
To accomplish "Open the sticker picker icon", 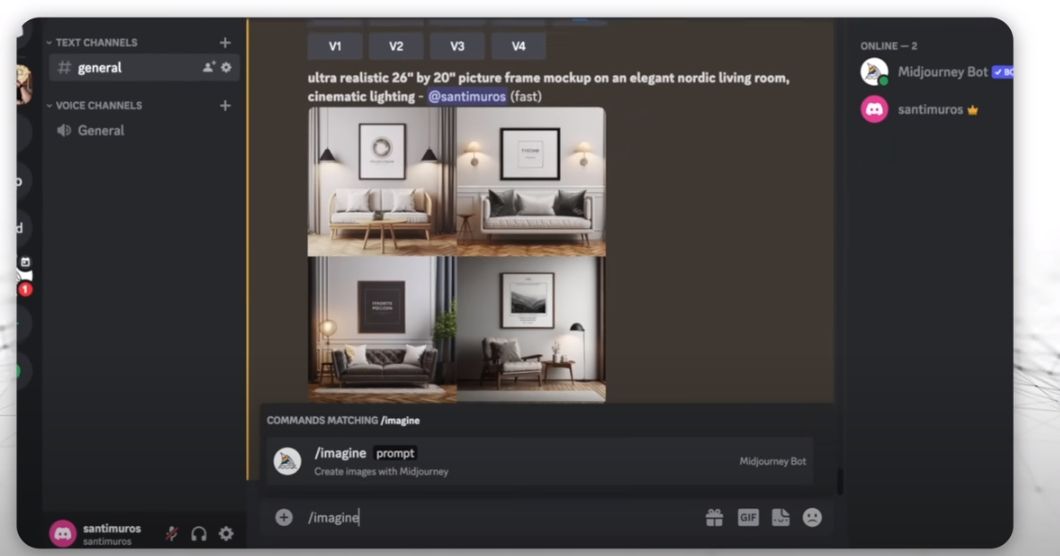I will click(781, 517).
